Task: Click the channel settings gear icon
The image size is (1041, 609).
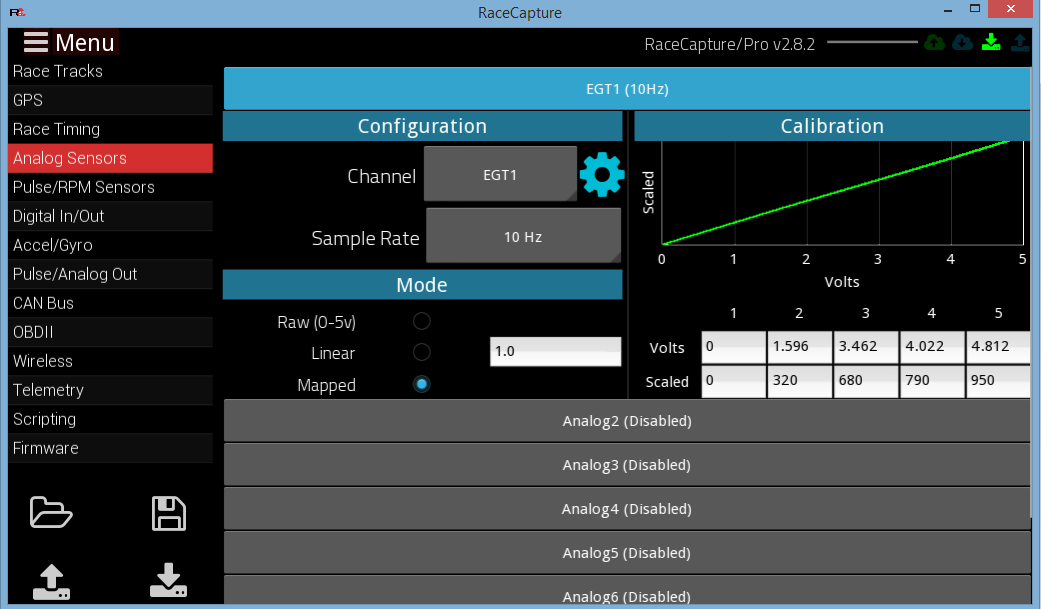Action: click(x=601, y=175)
